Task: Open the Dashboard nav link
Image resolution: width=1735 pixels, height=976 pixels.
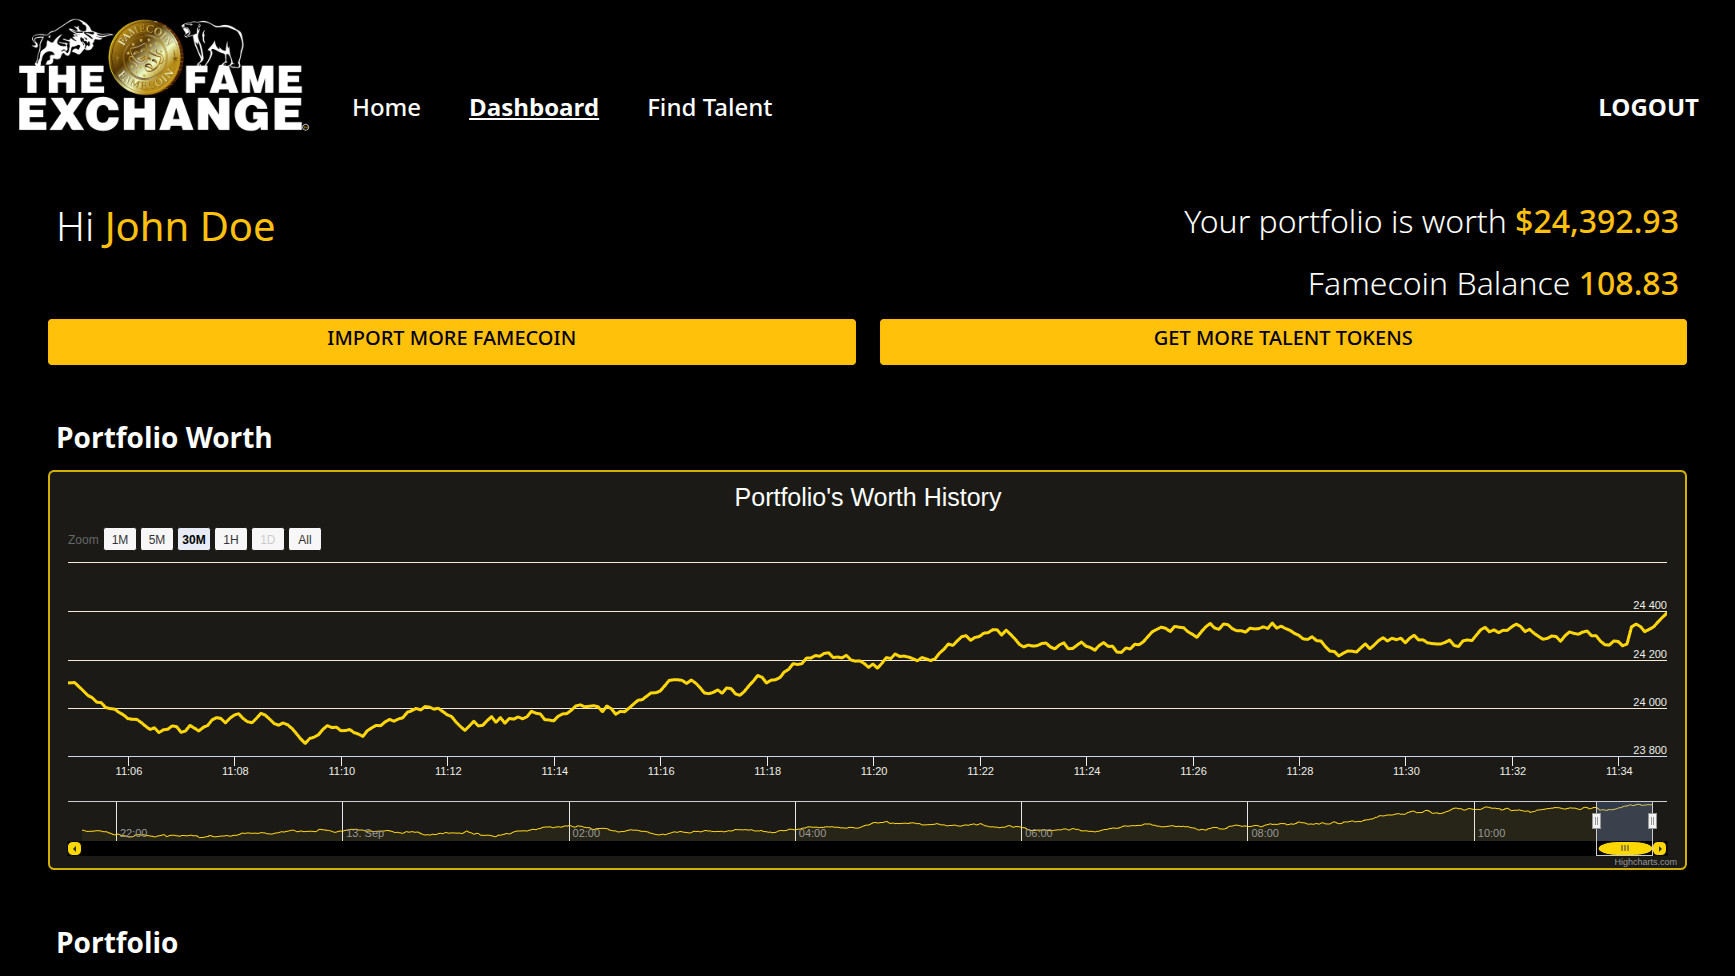Action: (534, 108)
